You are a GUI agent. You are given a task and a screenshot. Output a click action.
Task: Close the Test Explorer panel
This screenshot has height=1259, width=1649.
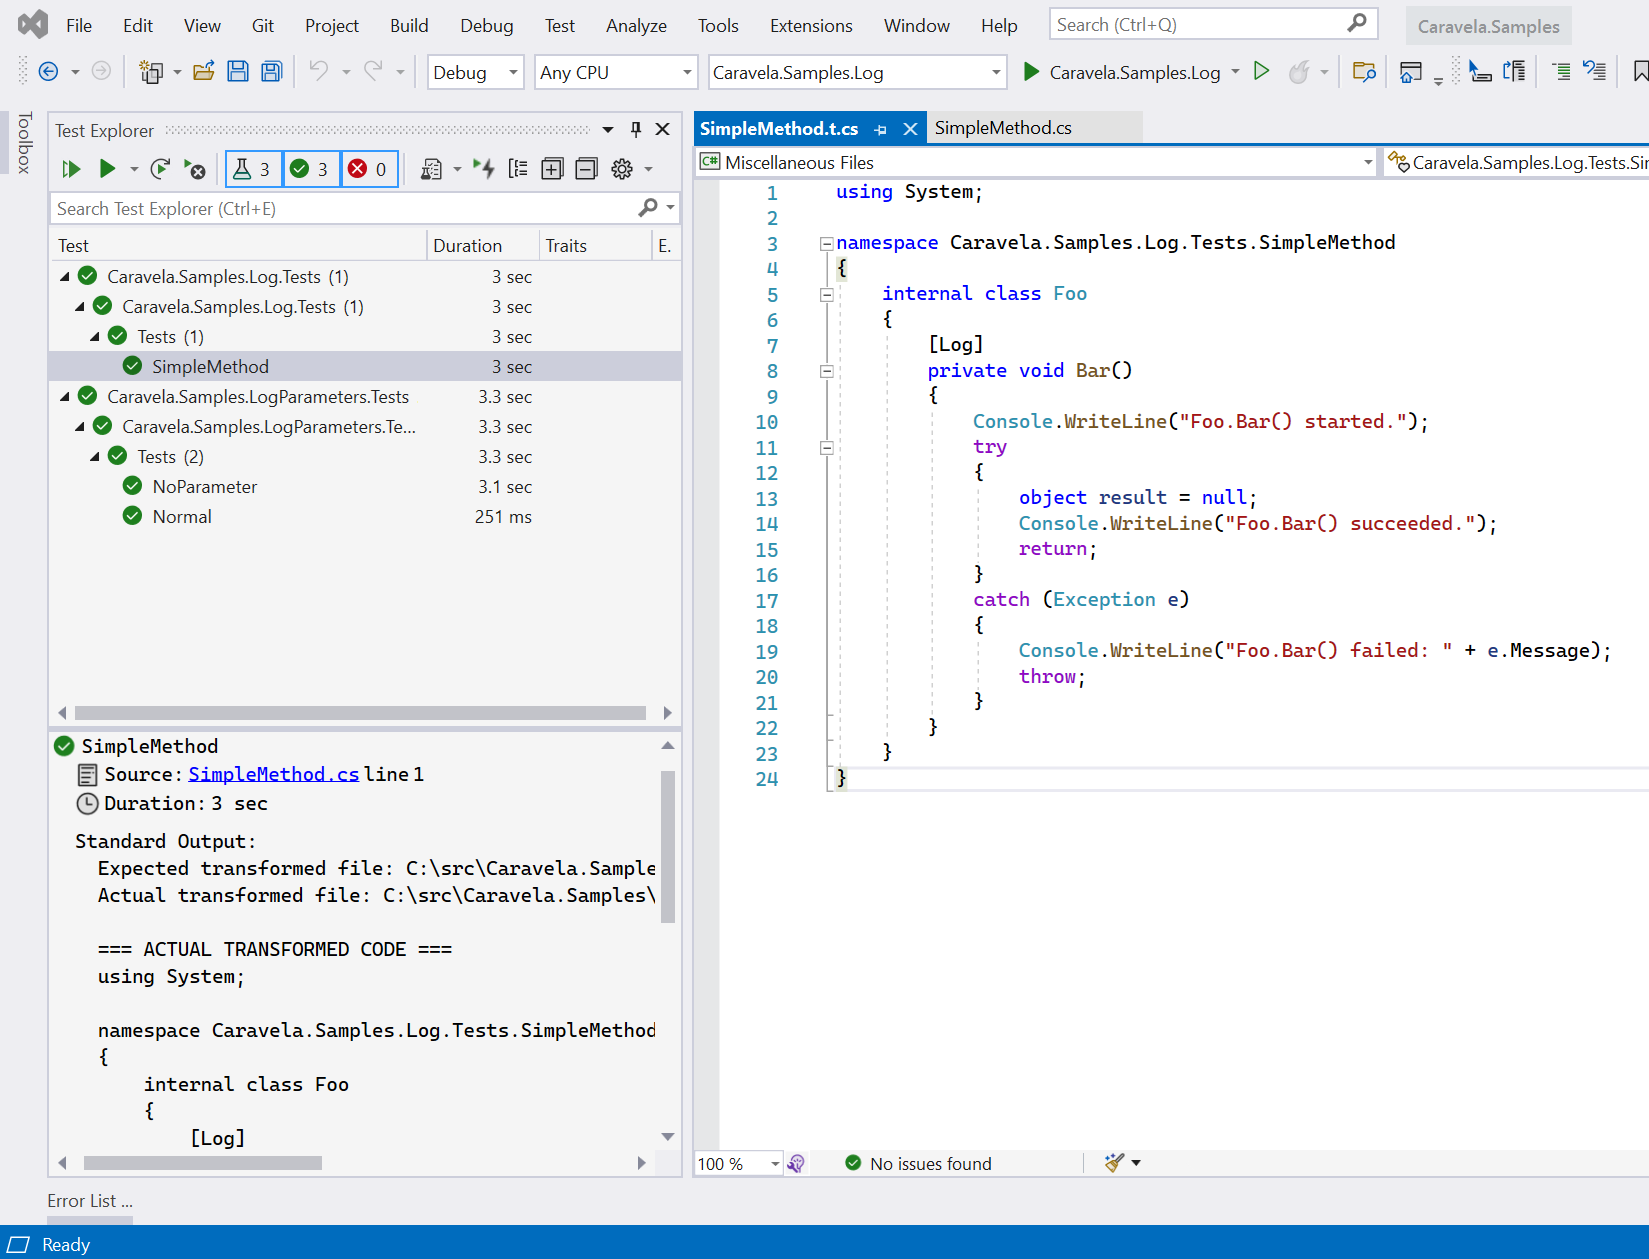(x=662, y=130)
